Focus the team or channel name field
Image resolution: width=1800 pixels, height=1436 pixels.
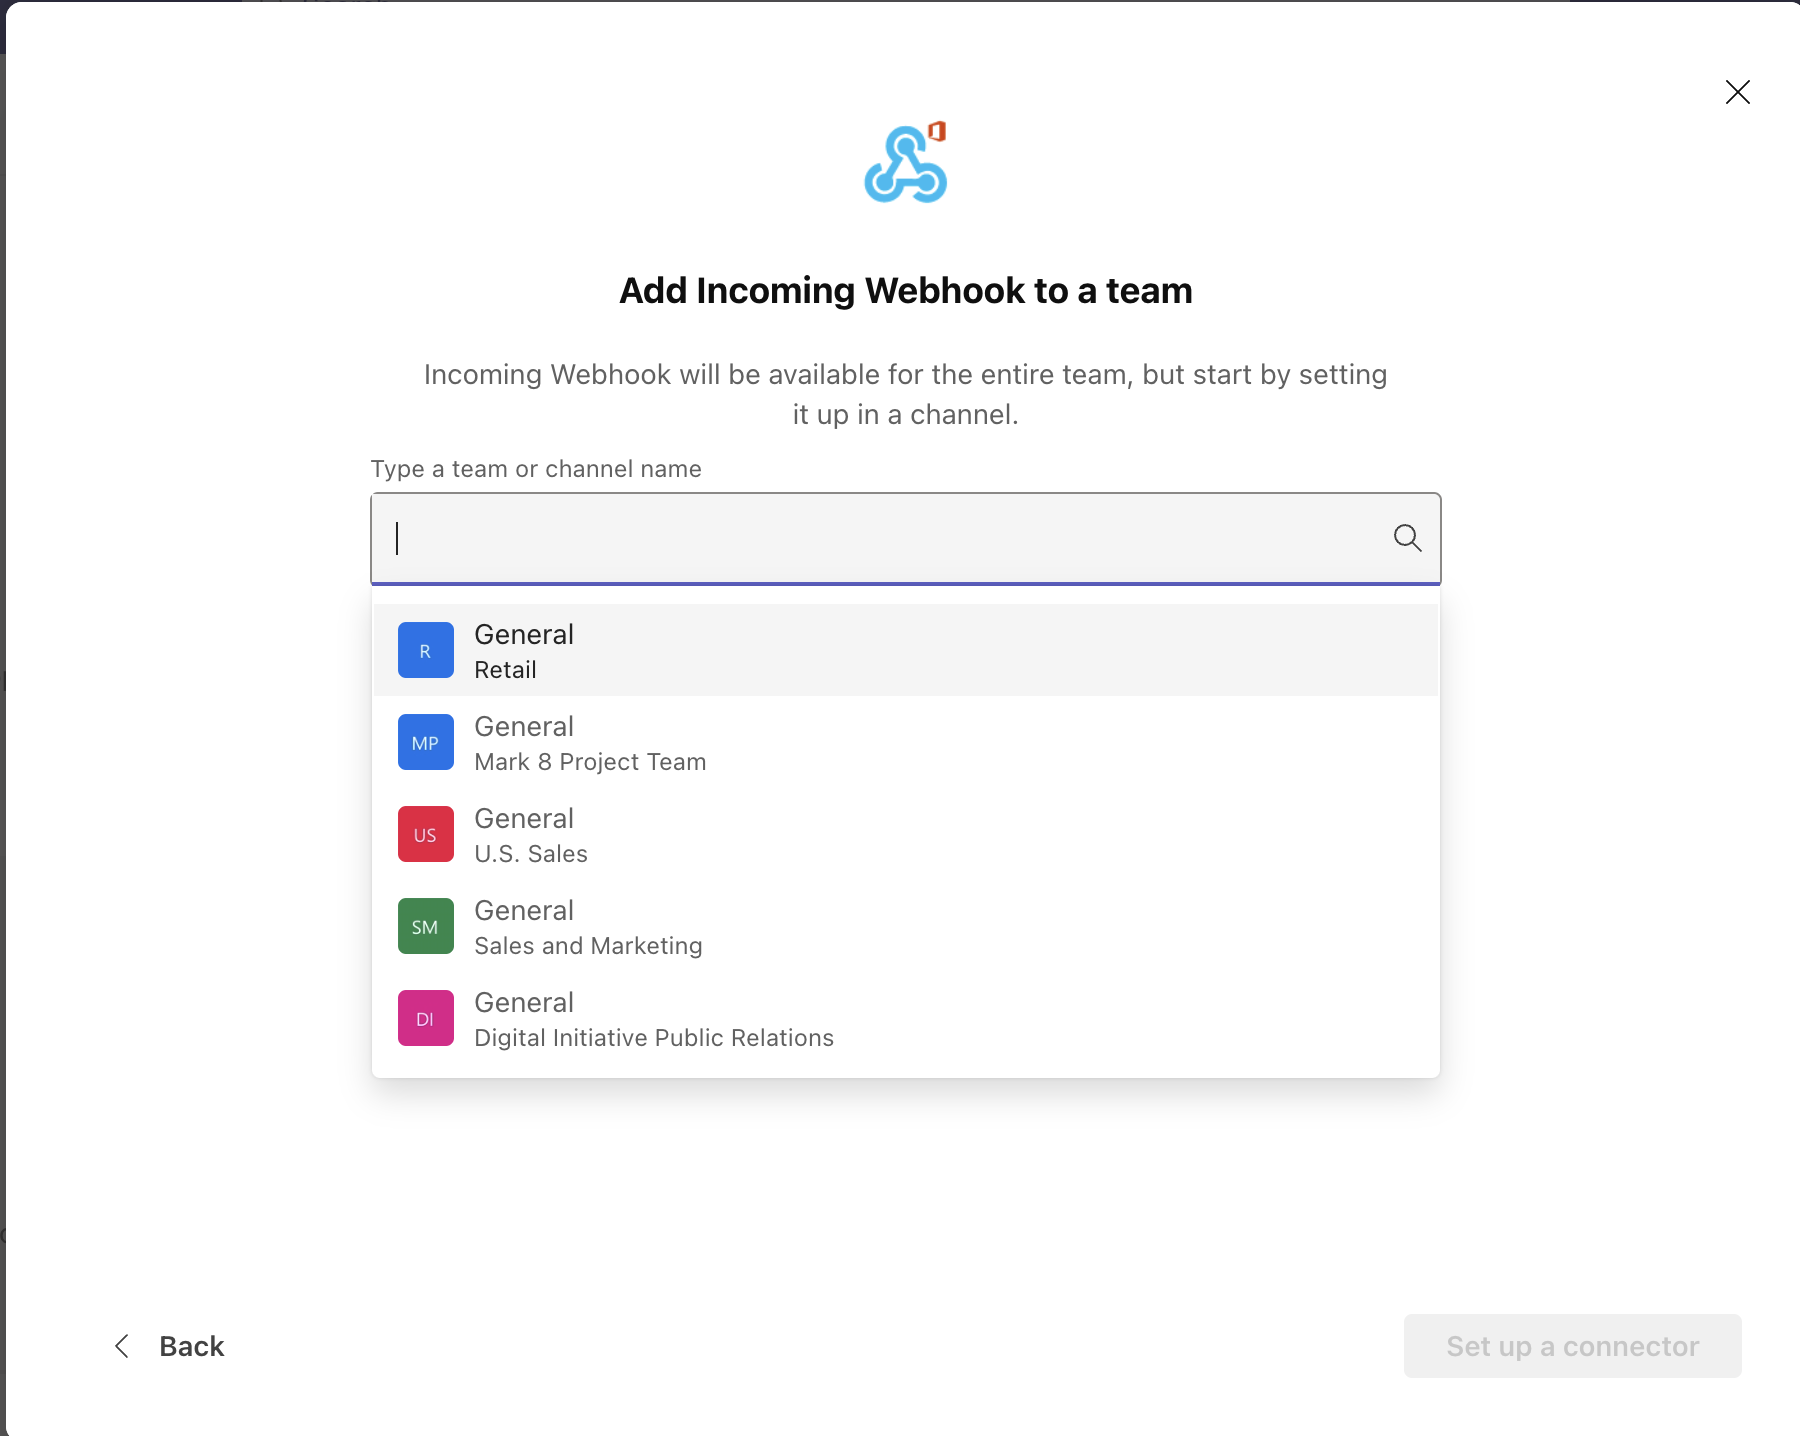tap(906, 538)
